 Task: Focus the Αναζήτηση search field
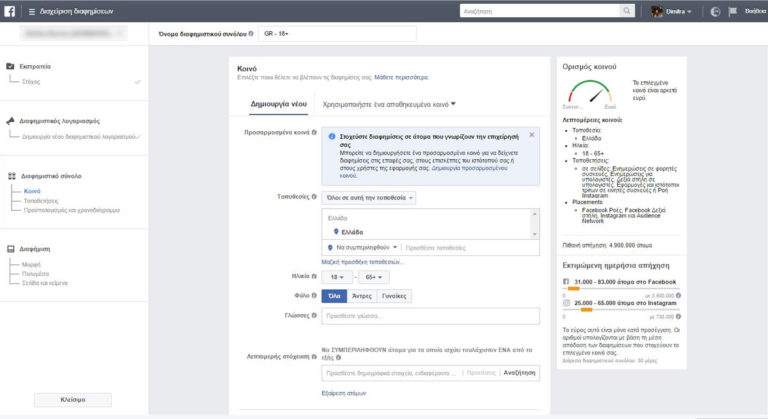tap(540, 11)
